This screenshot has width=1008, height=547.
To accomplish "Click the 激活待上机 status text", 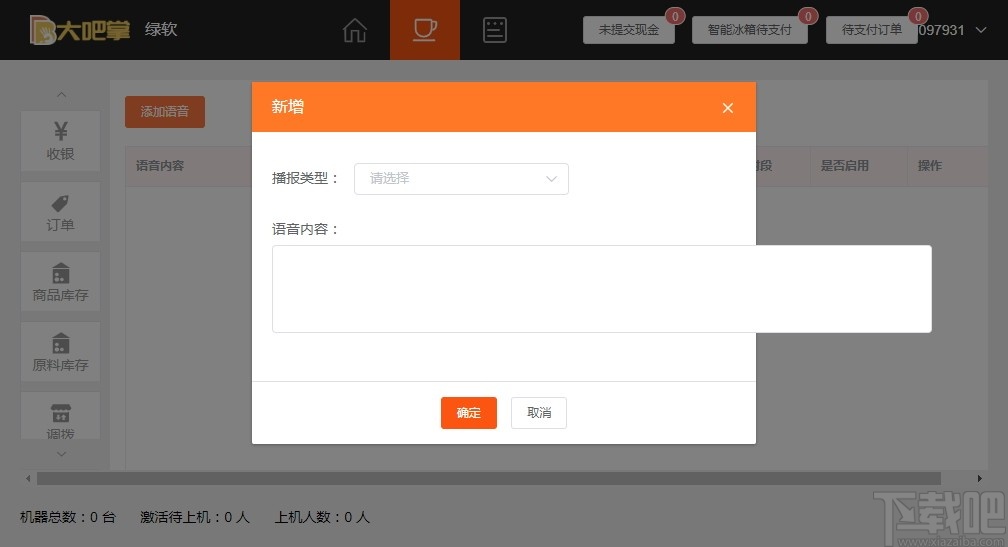I will coord(195,517).
